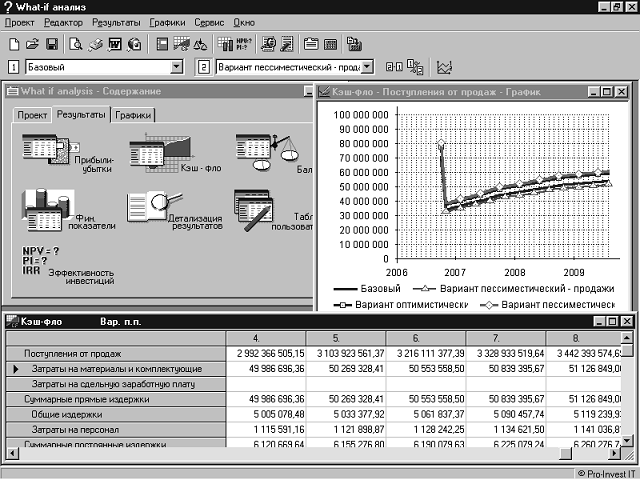Click the financial indicators bar chart toolbar icon
The height and width of the screenshot is (480, 640).
225,44
